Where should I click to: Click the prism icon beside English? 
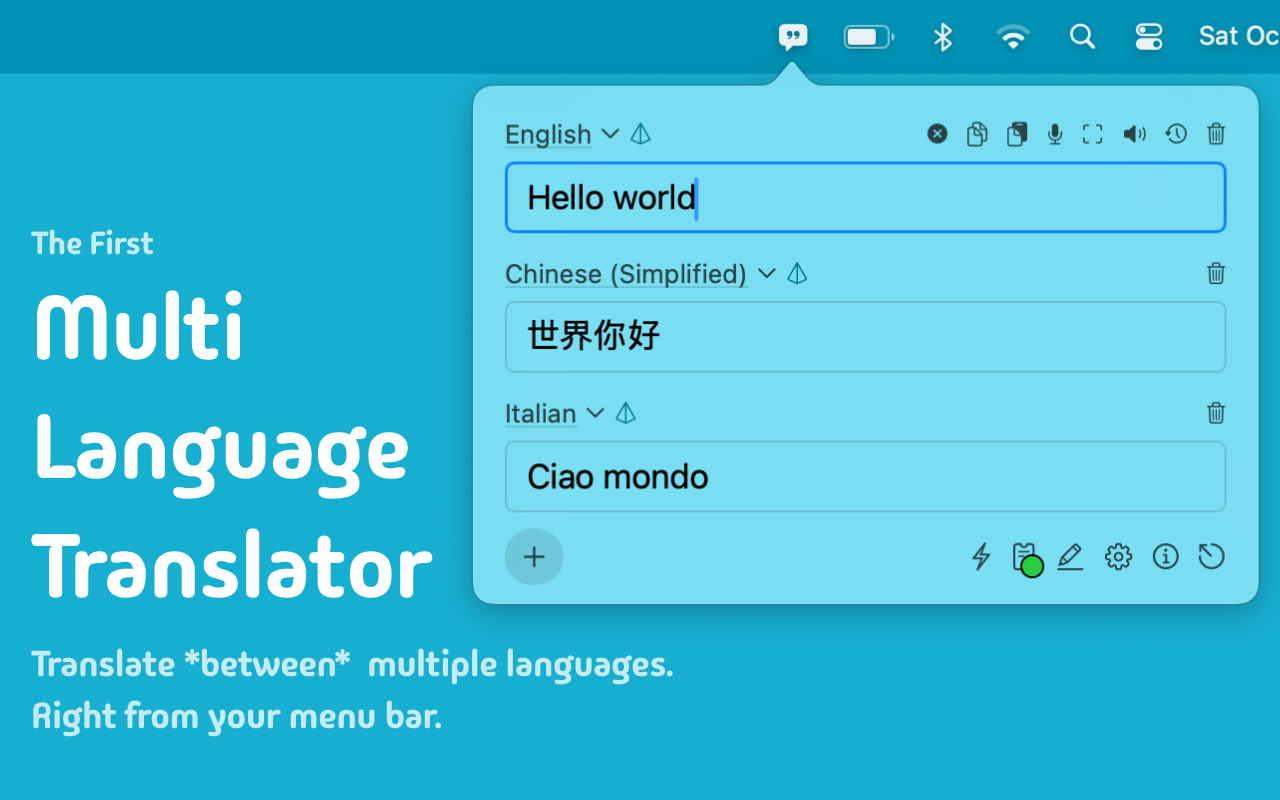pos(641,134)
